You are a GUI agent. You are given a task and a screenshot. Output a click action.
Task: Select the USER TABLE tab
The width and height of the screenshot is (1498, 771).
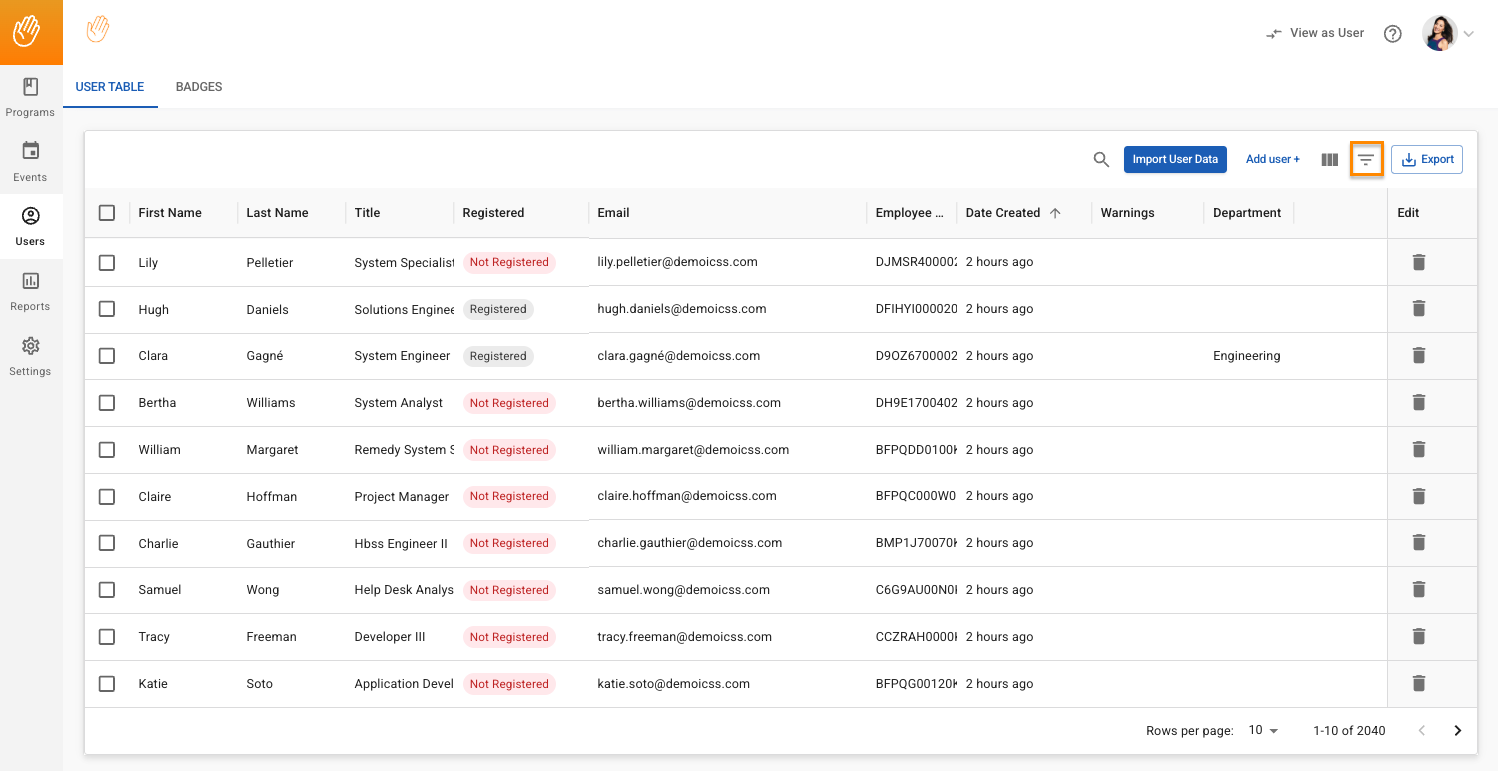point(110,87)
